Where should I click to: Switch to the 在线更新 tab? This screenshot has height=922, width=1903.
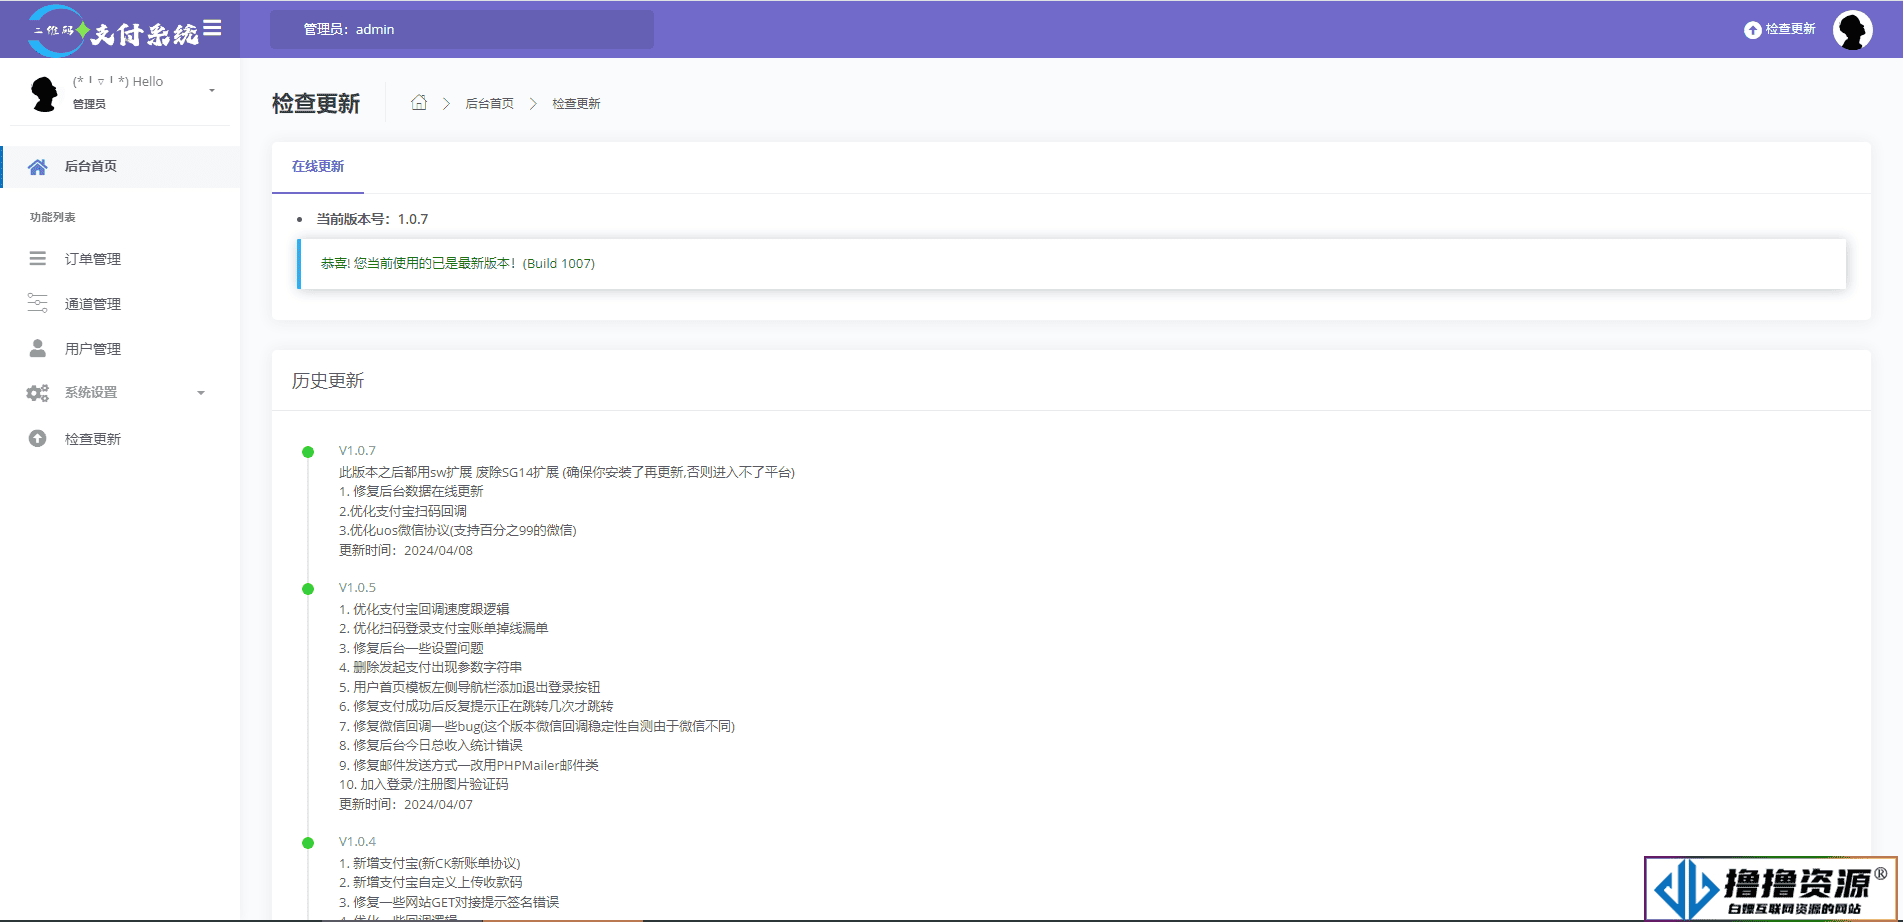(318, 166)
